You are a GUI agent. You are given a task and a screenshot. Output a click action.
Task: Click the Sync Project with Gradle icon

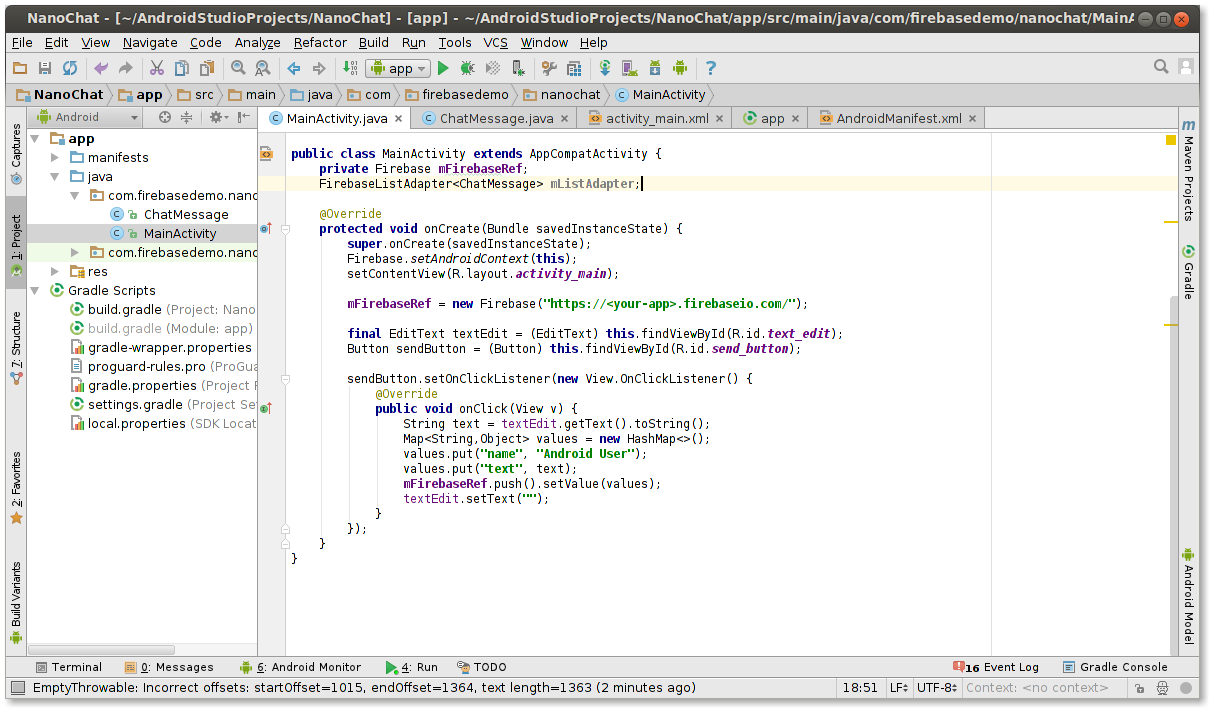point(605,68)
